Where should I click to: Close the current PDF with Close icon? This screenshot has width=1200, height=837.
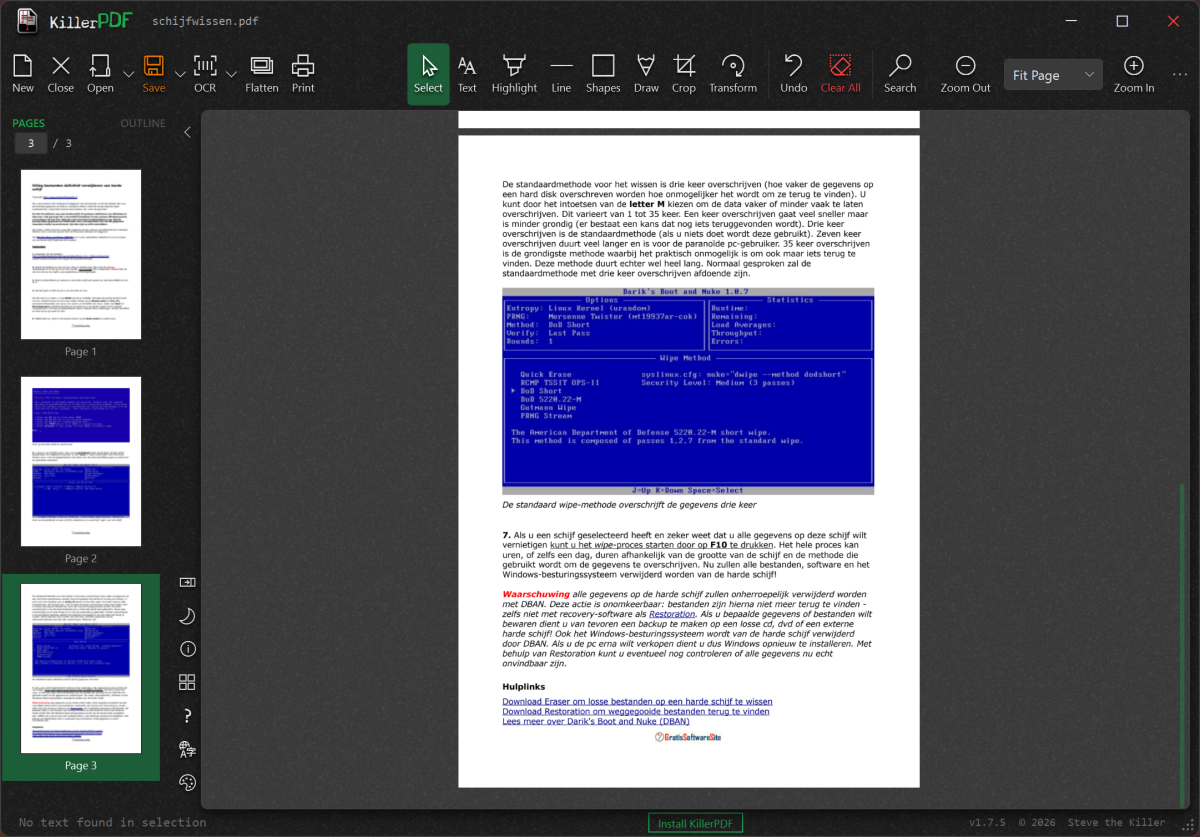pos(61,75)
